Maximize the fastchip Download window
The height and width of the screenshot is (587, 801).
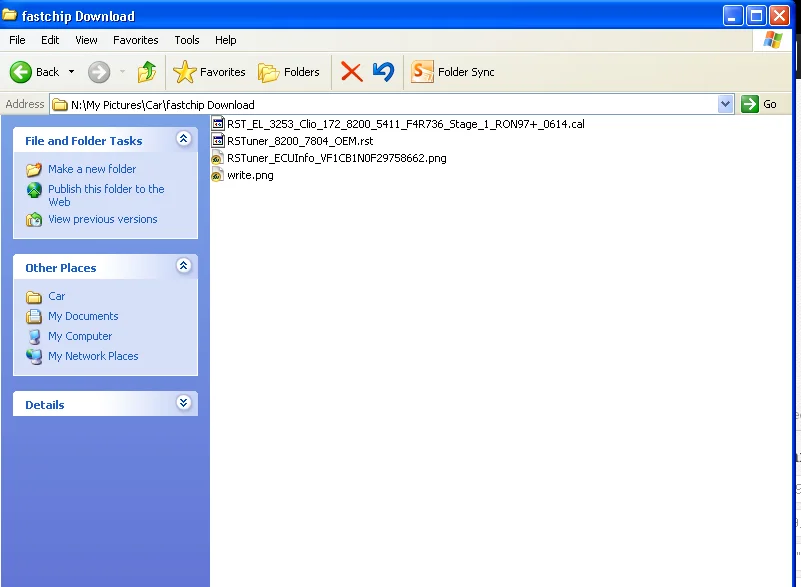756,16
